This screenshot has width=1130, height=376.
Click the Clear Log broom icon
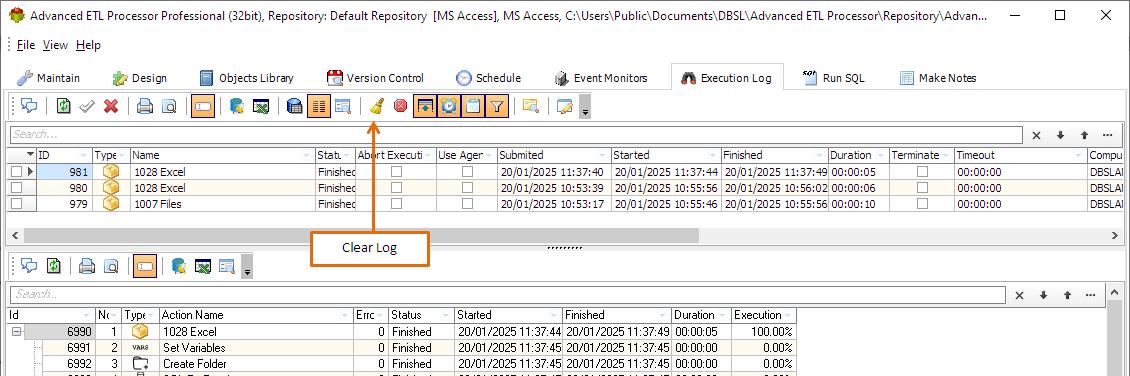coord(375,107)
